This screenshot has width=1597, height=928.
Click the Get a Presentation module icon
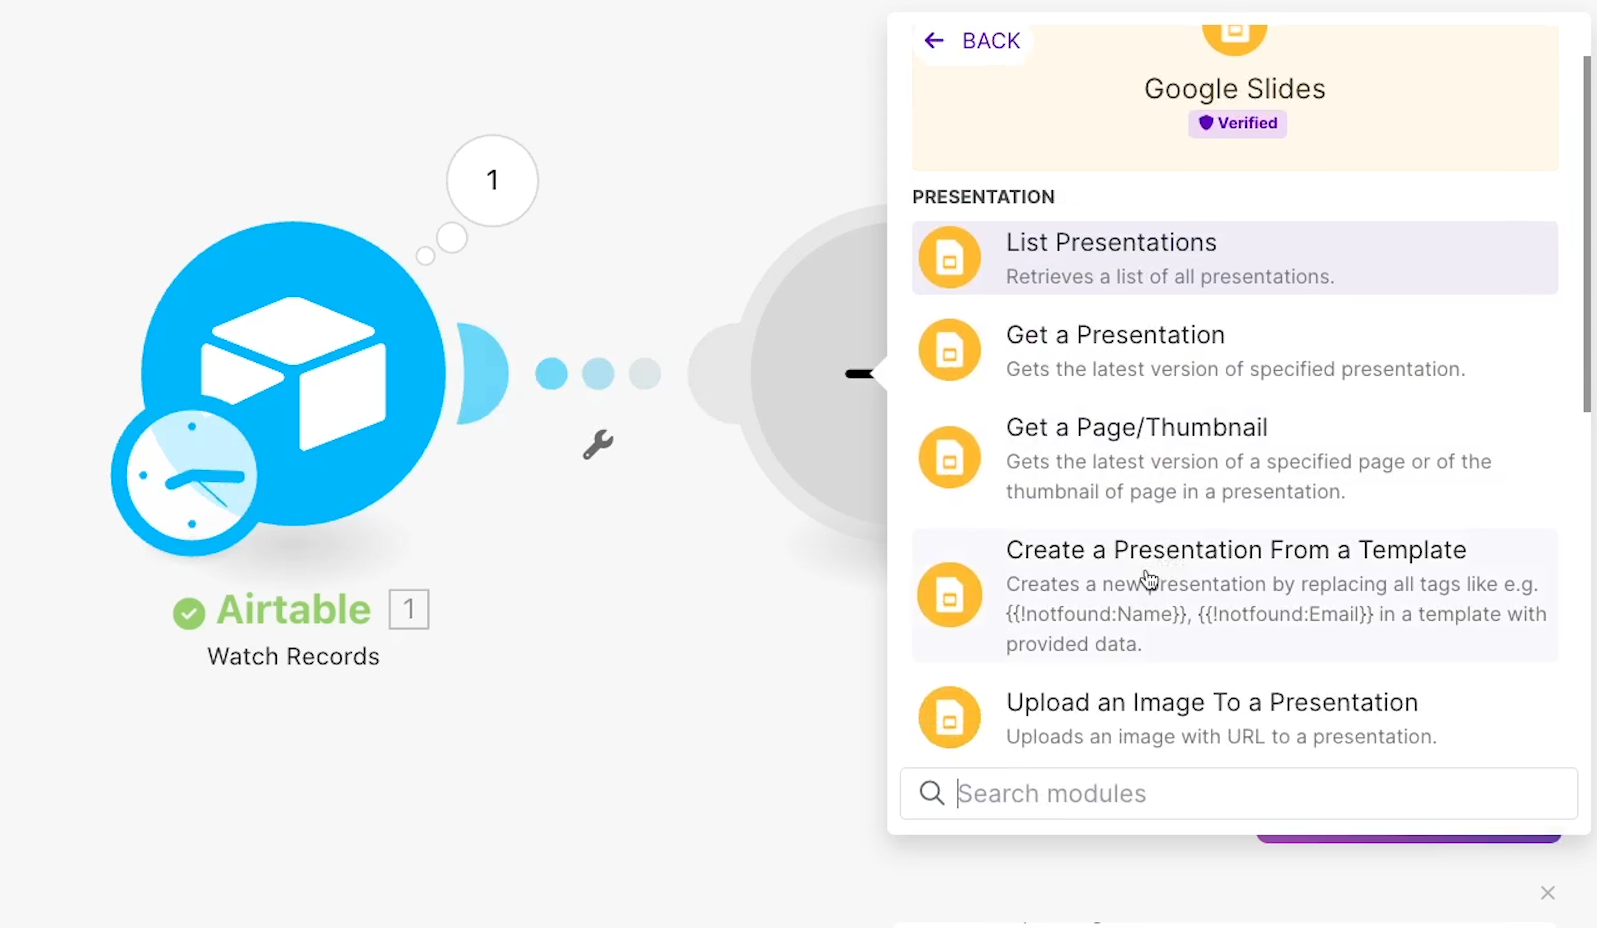click(949, 350)
